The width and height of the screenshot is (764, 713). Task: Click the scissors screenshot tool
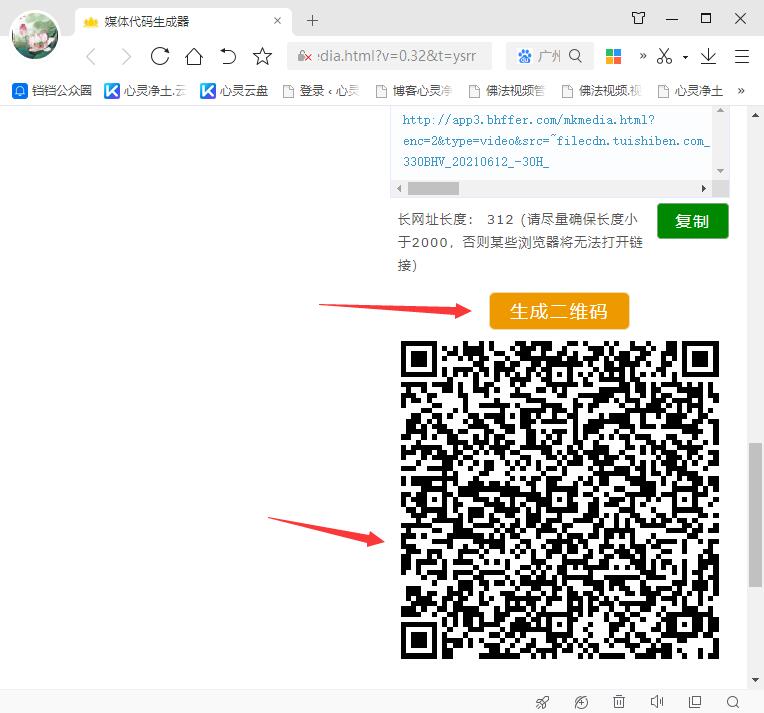coord(664,57)
